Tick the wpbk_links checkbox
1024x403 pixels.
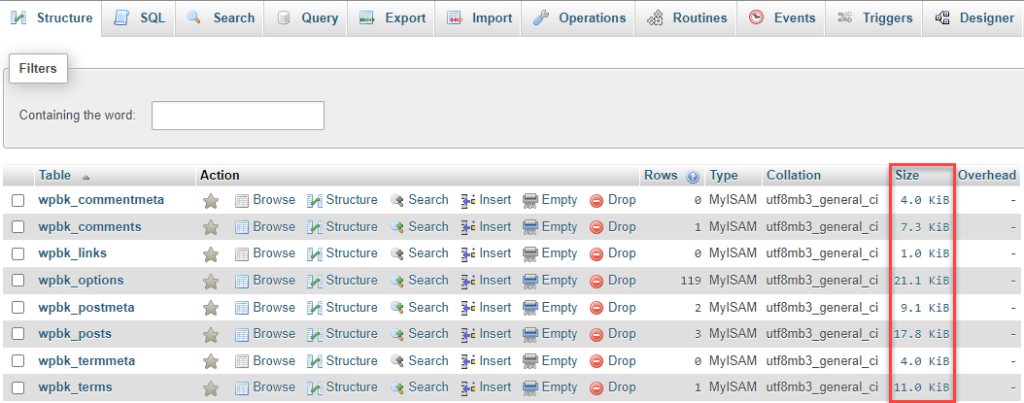[x=18, y=253]
